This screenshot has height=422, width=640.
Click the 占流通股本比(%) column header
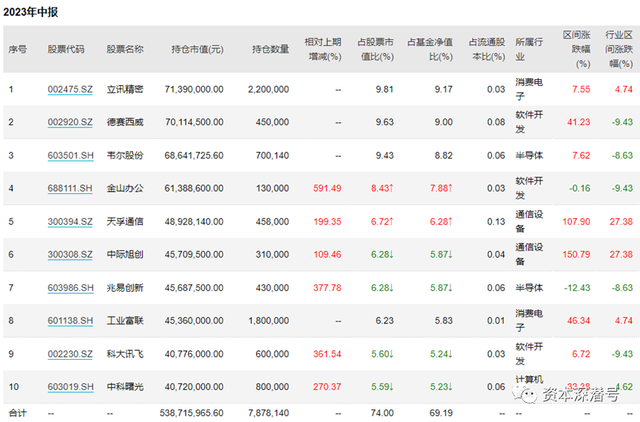(x=487, y=49)
